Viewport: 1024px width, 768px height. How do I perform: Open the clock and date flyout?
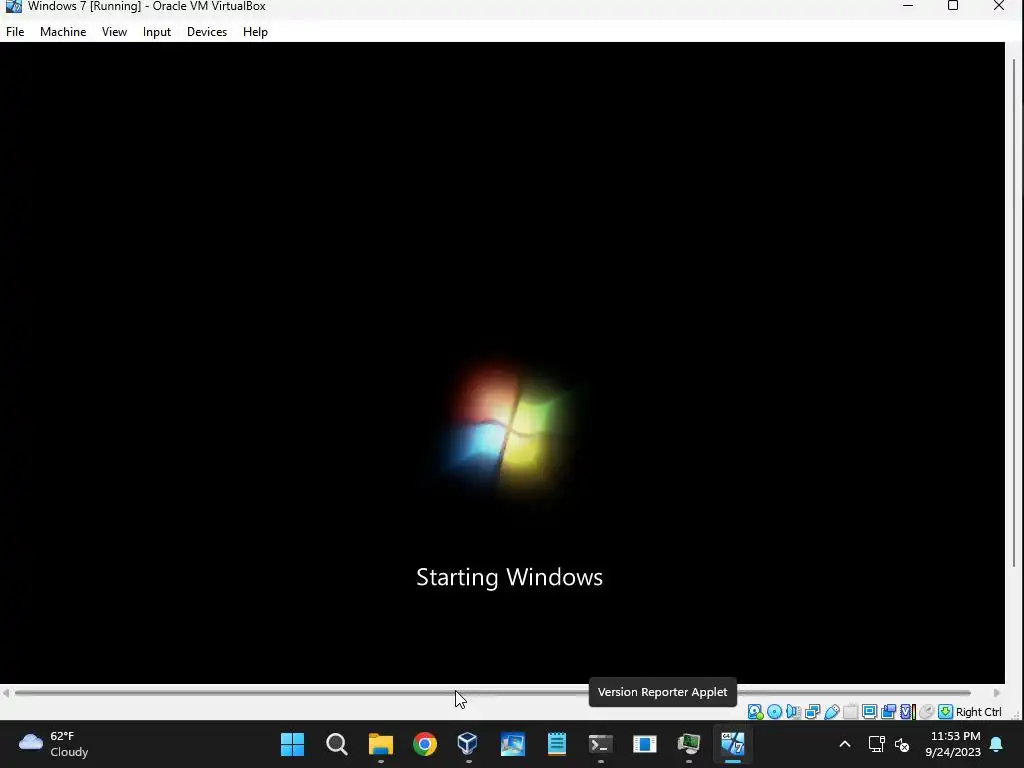[x=953, y=744]
